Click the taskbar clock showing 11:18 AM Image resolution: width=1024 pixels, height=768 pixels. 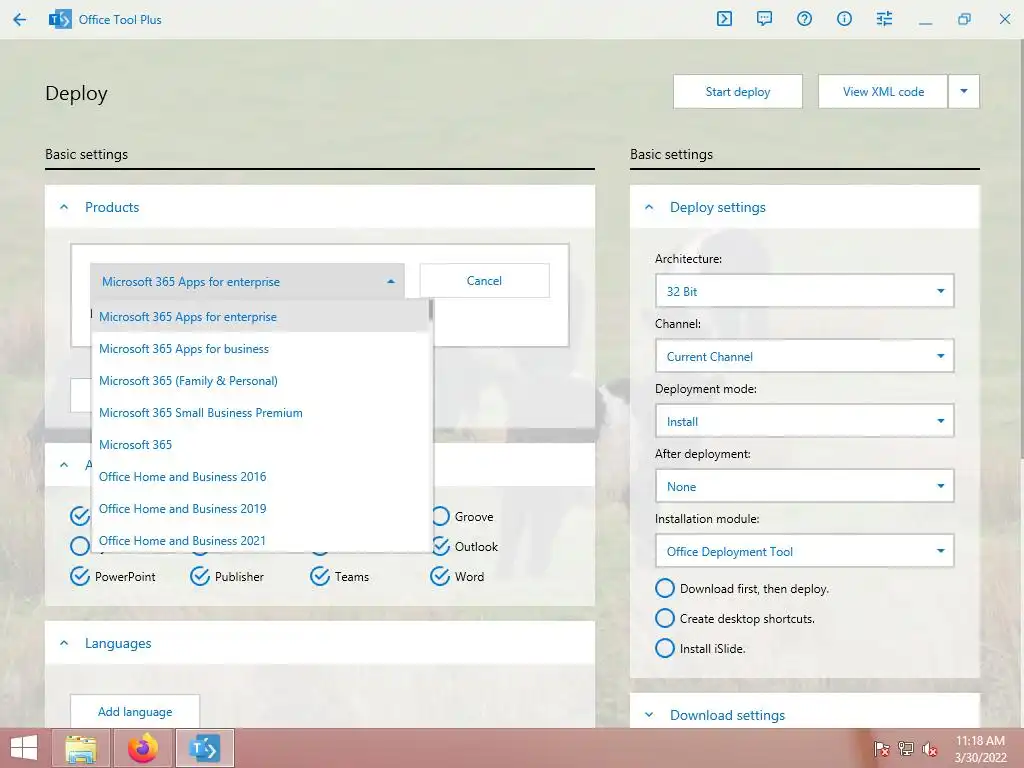980,749
